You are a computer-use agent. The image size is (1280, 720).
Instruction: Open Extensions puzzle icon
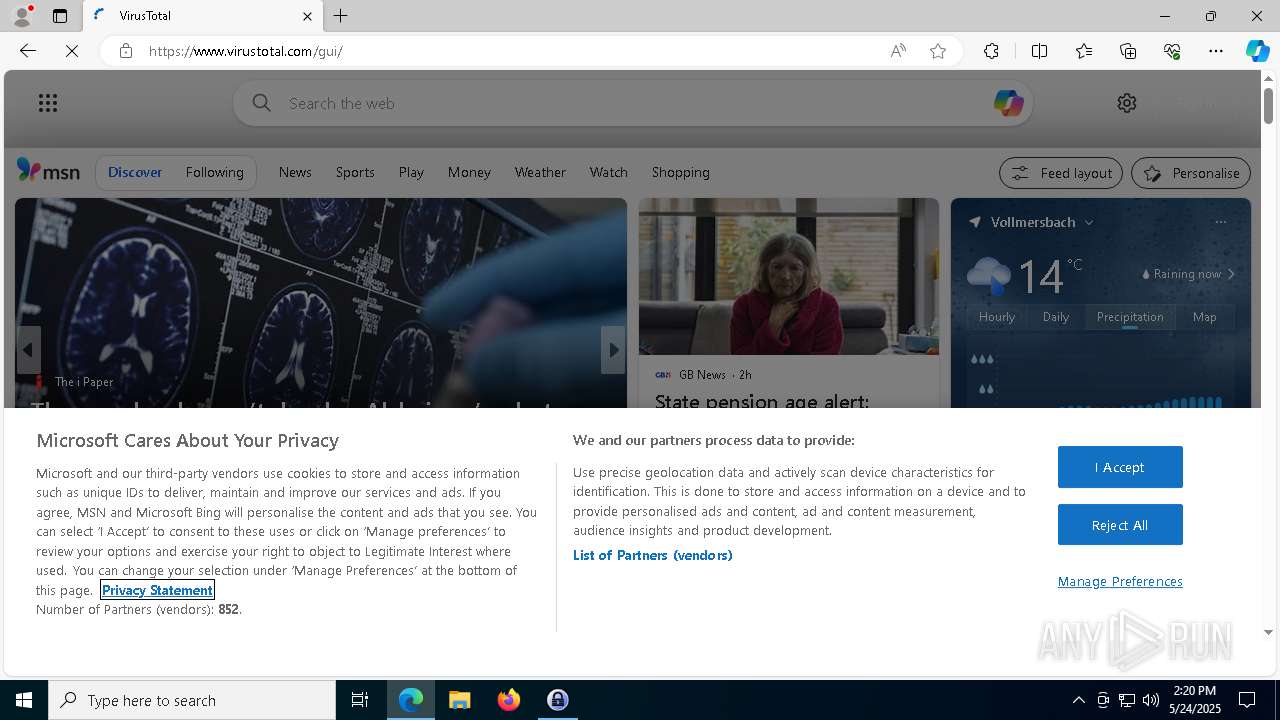991,51
